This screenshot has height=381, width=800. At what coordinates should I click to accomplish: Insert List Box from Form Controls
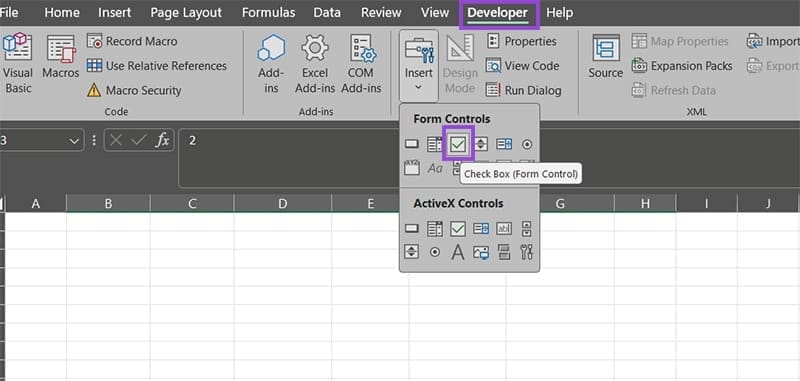click(x=504, y=144)
